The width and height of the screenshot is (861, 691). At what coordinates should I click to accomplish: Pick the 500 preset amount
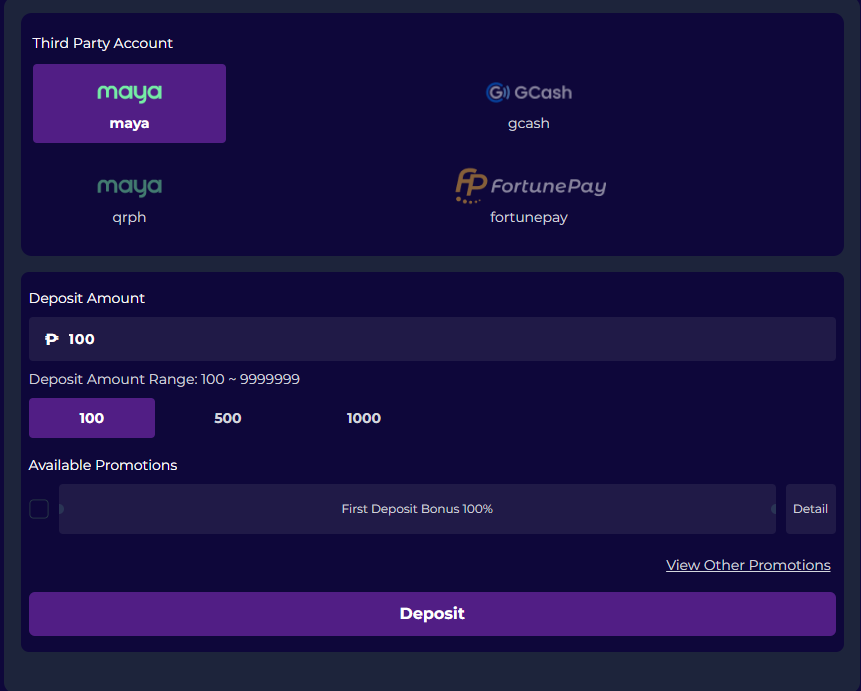[228, 418]
